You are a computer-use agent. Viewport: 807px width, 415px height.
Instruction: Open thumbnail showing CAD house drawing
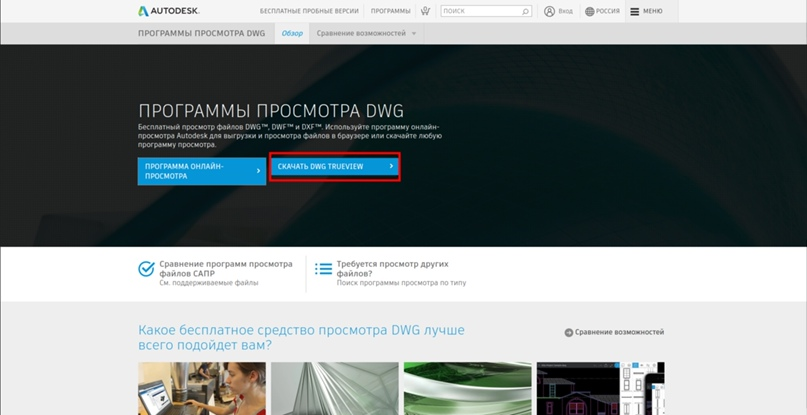coord(601,388)
